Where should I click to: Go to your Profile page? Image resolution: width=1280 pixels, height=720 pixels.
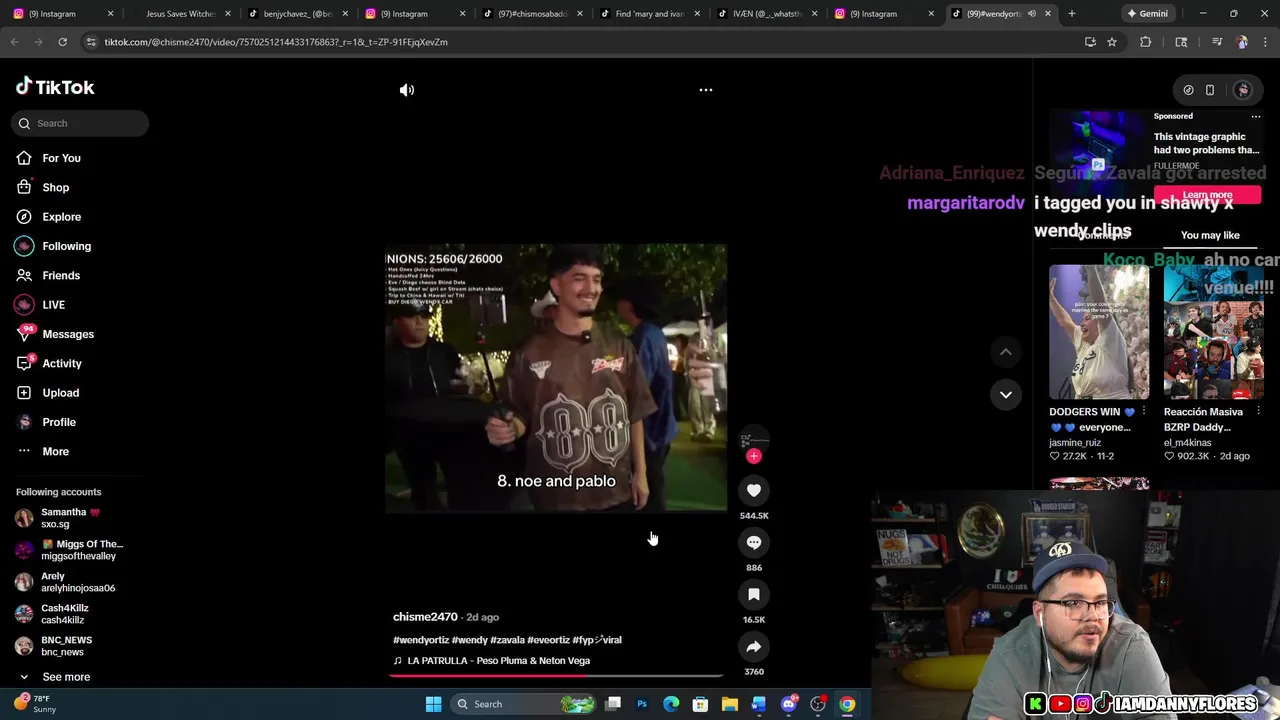click(x=58, y=422)
